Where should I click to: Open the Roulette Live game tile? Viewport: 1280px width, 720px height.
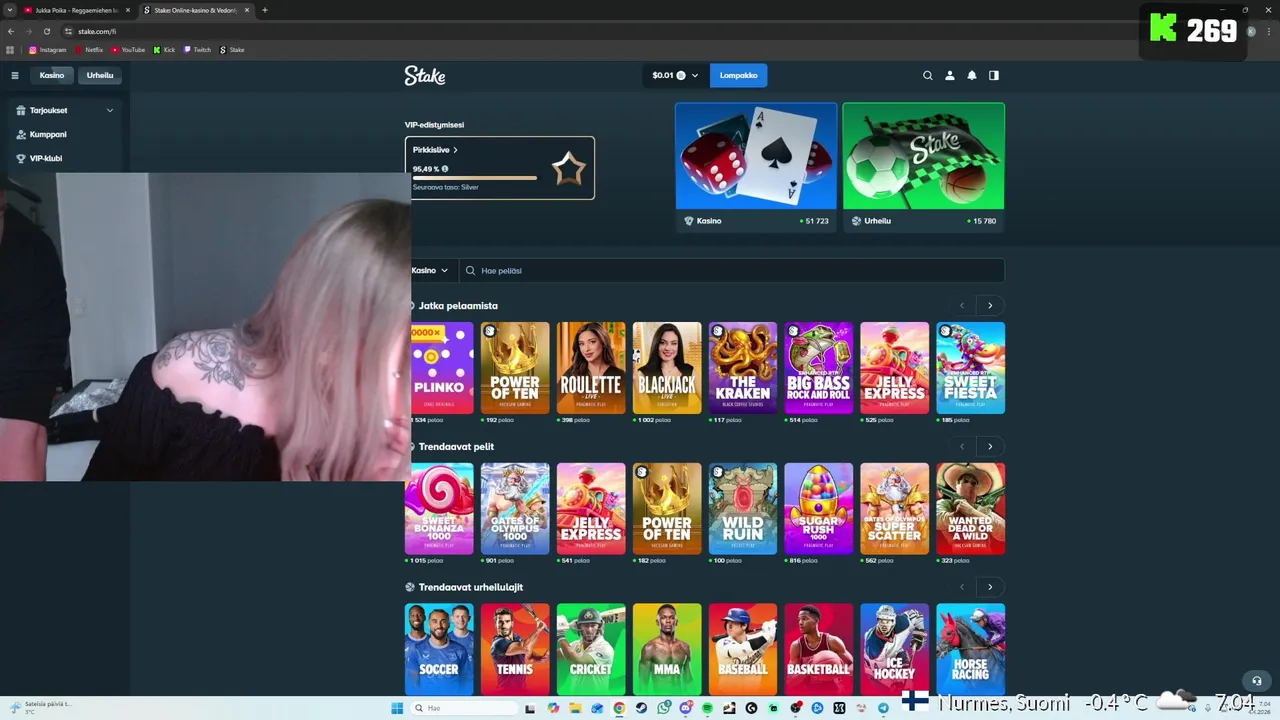(591, 368)
